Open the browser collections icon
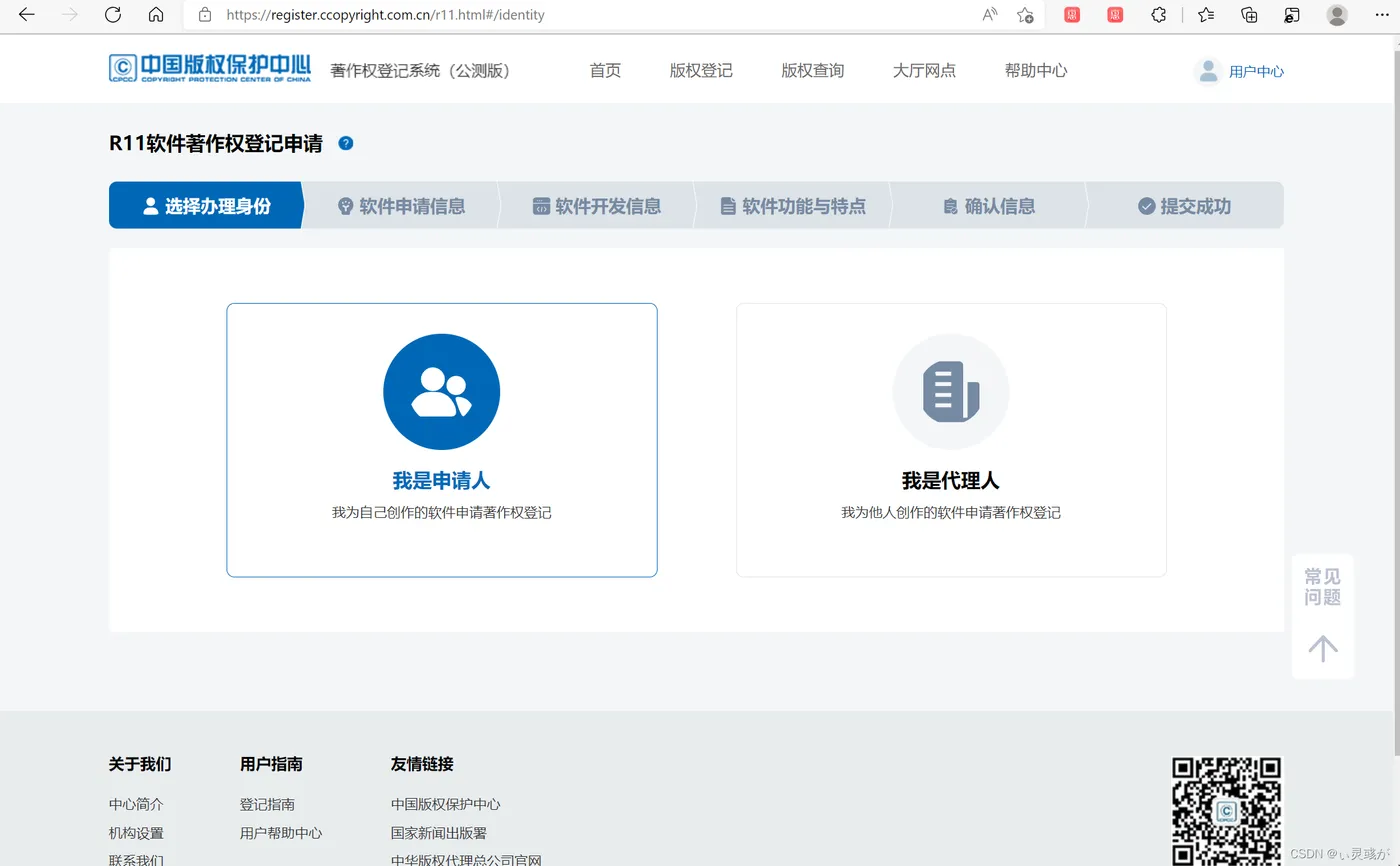Screen dimensions: 1400x866 pos(1249,15)
